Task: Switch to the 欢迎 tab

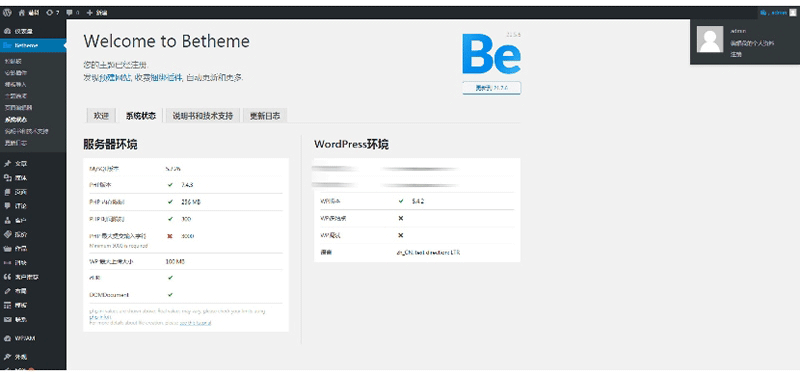Action: click(101, 116)
